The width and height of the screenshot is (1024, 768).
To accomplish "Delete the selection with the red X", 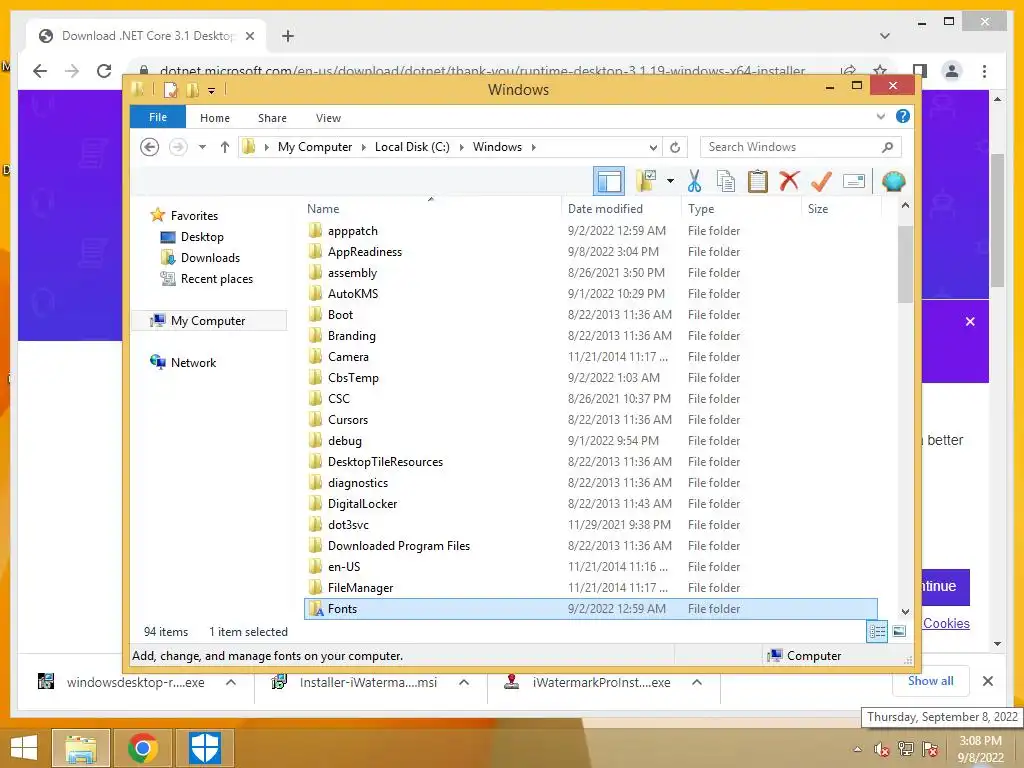I will [x=789, y=181].
